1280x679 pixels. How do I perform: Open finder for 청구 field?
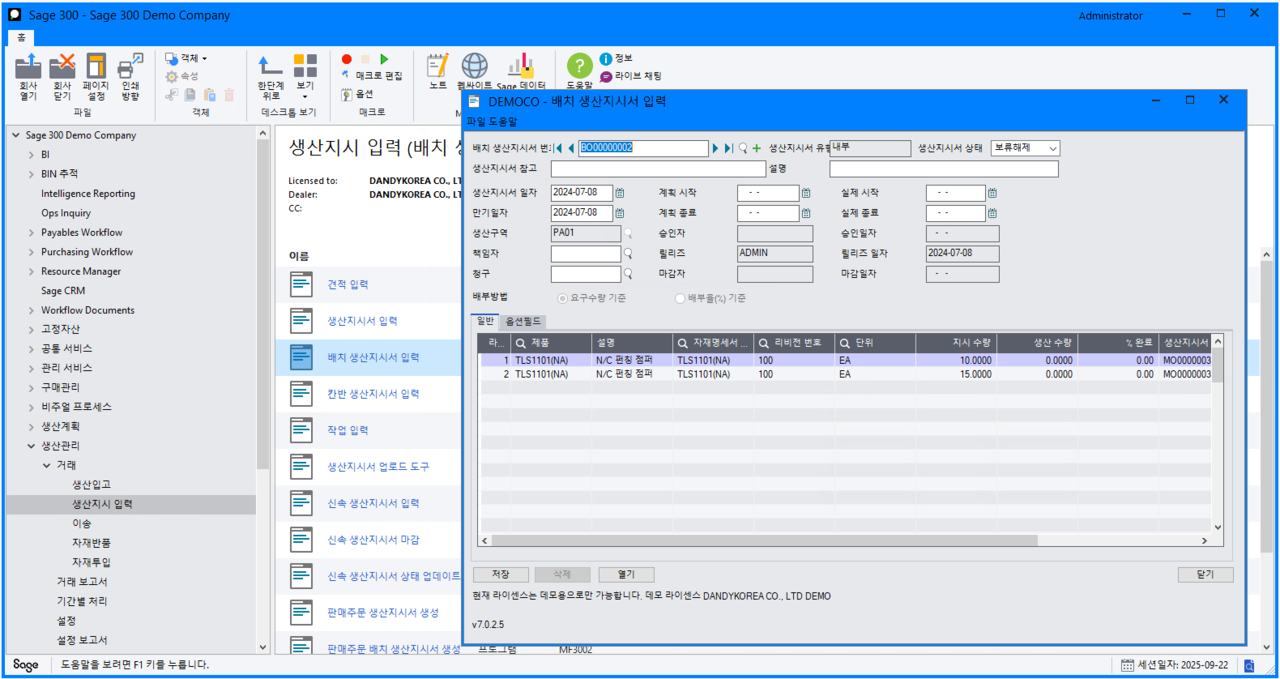click(629, 274)
